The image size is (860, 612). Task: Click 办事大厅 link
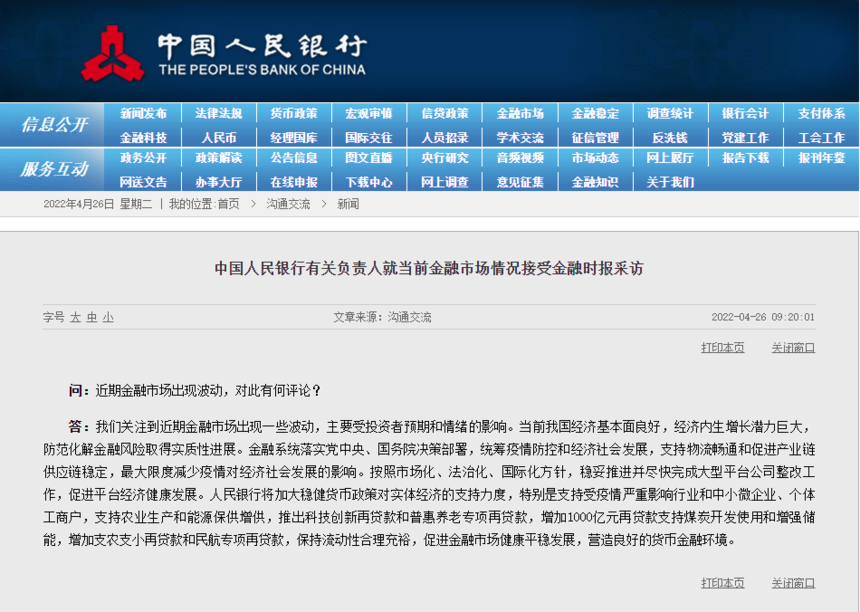218,182
